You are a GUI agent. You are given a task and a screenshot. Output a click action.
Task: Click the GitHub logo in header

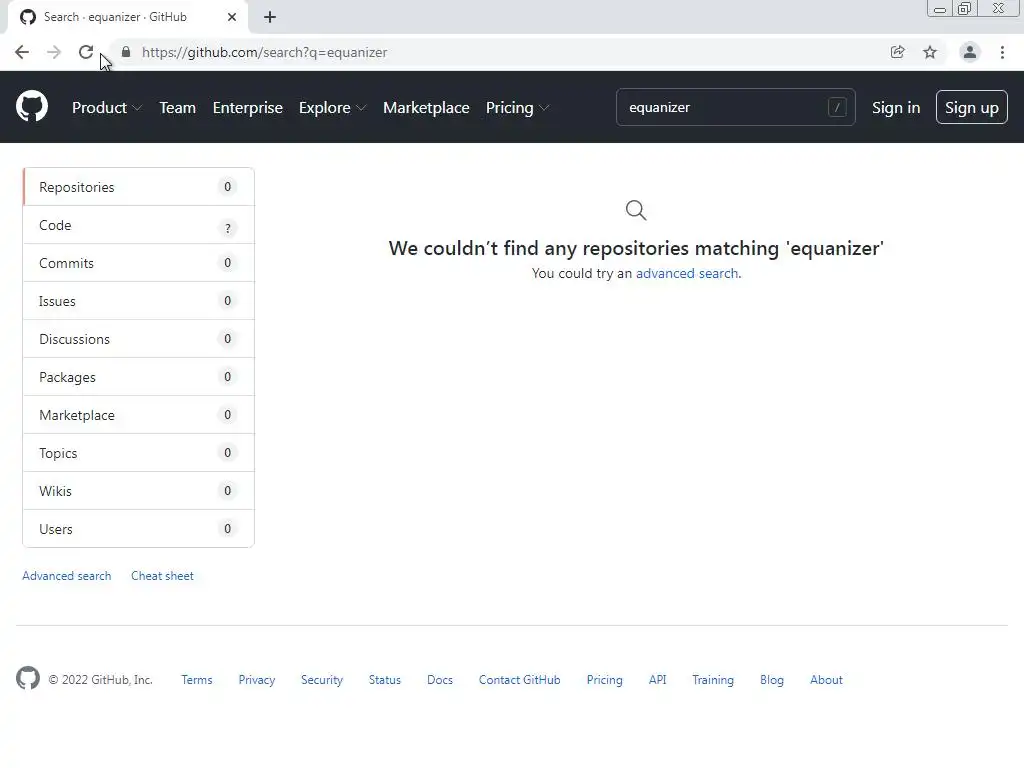[x=32, y=107]
